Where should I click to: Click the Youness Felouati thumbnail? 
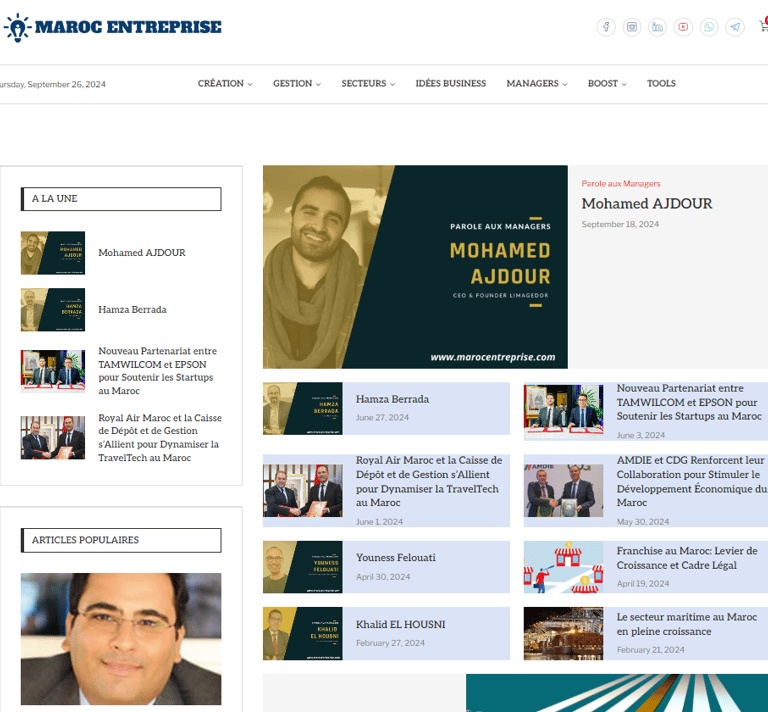pos(303,567)
